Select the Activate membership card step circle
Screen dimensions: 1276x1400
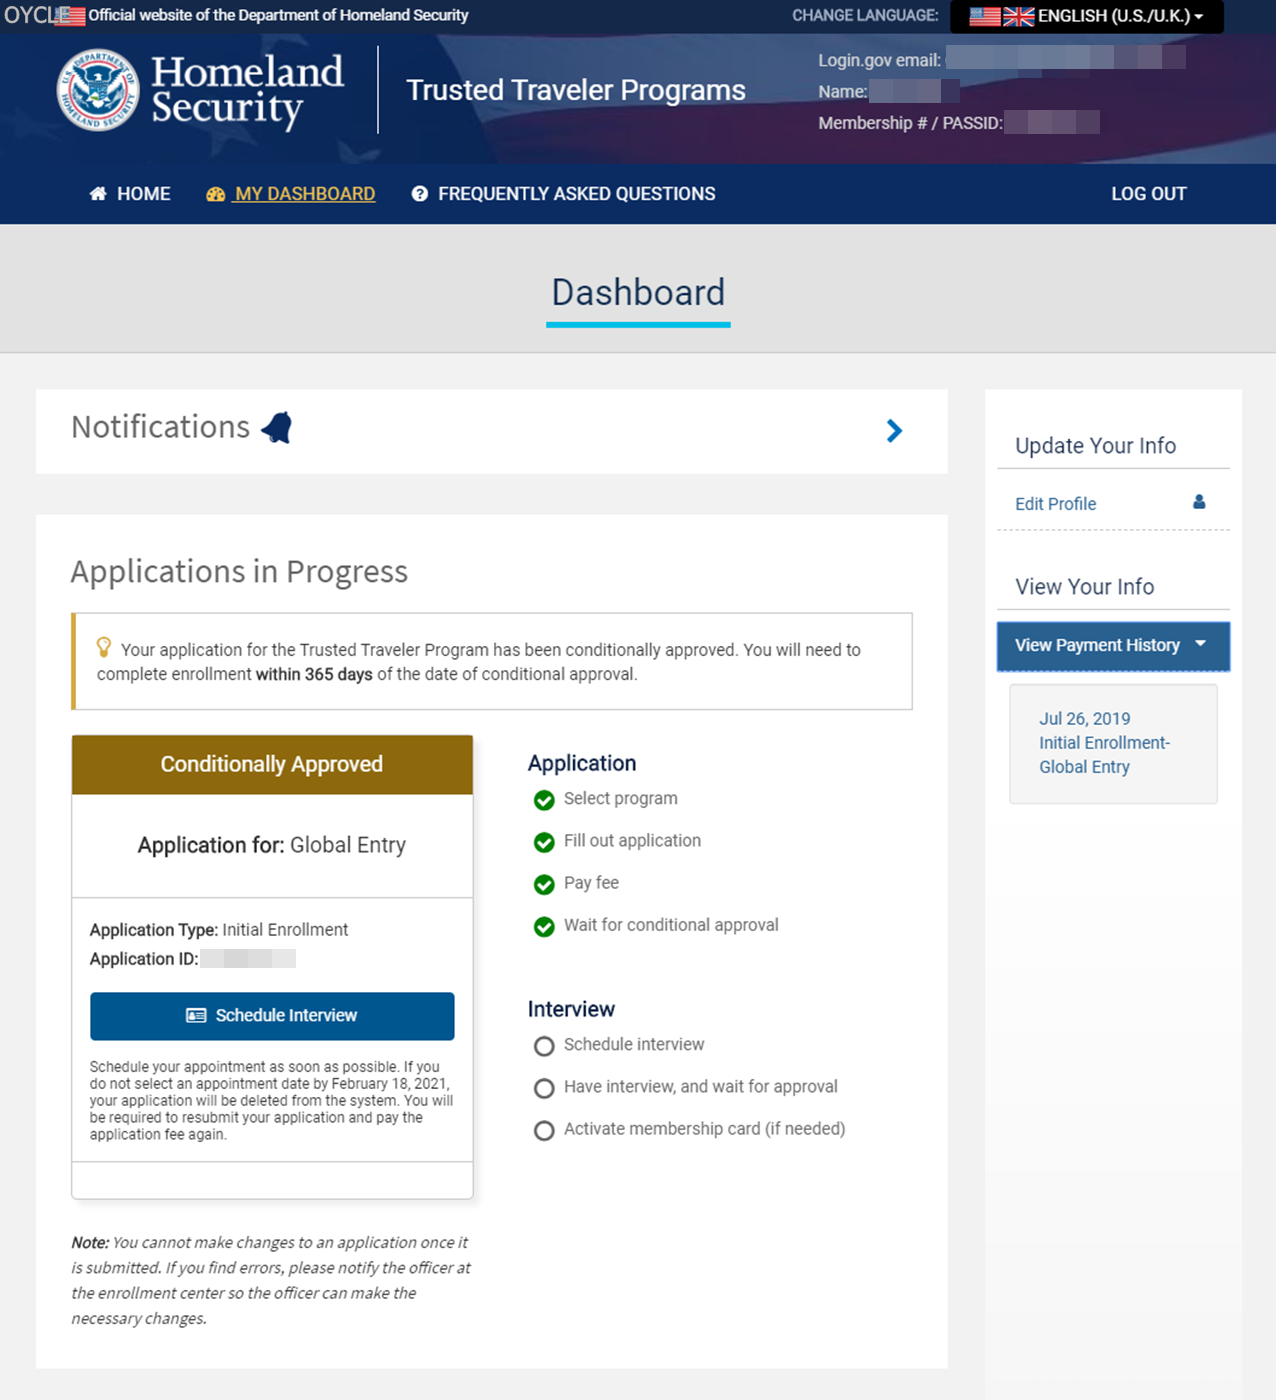pos(544,1130)
